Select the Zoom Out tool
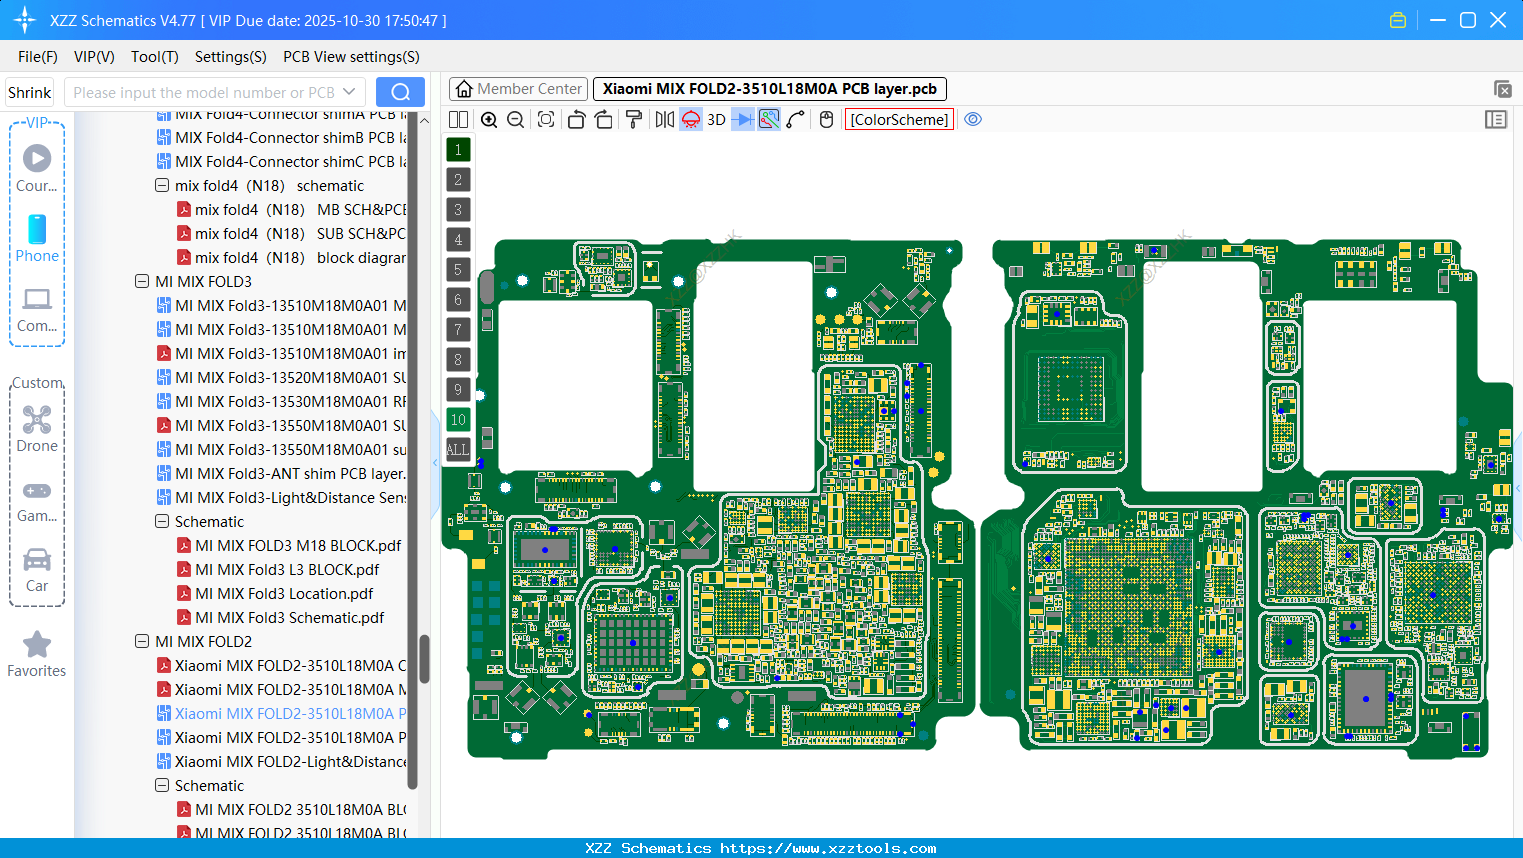Image resolution: width=1523 pixels, height=858 pixels. click(x=514, y=119)
